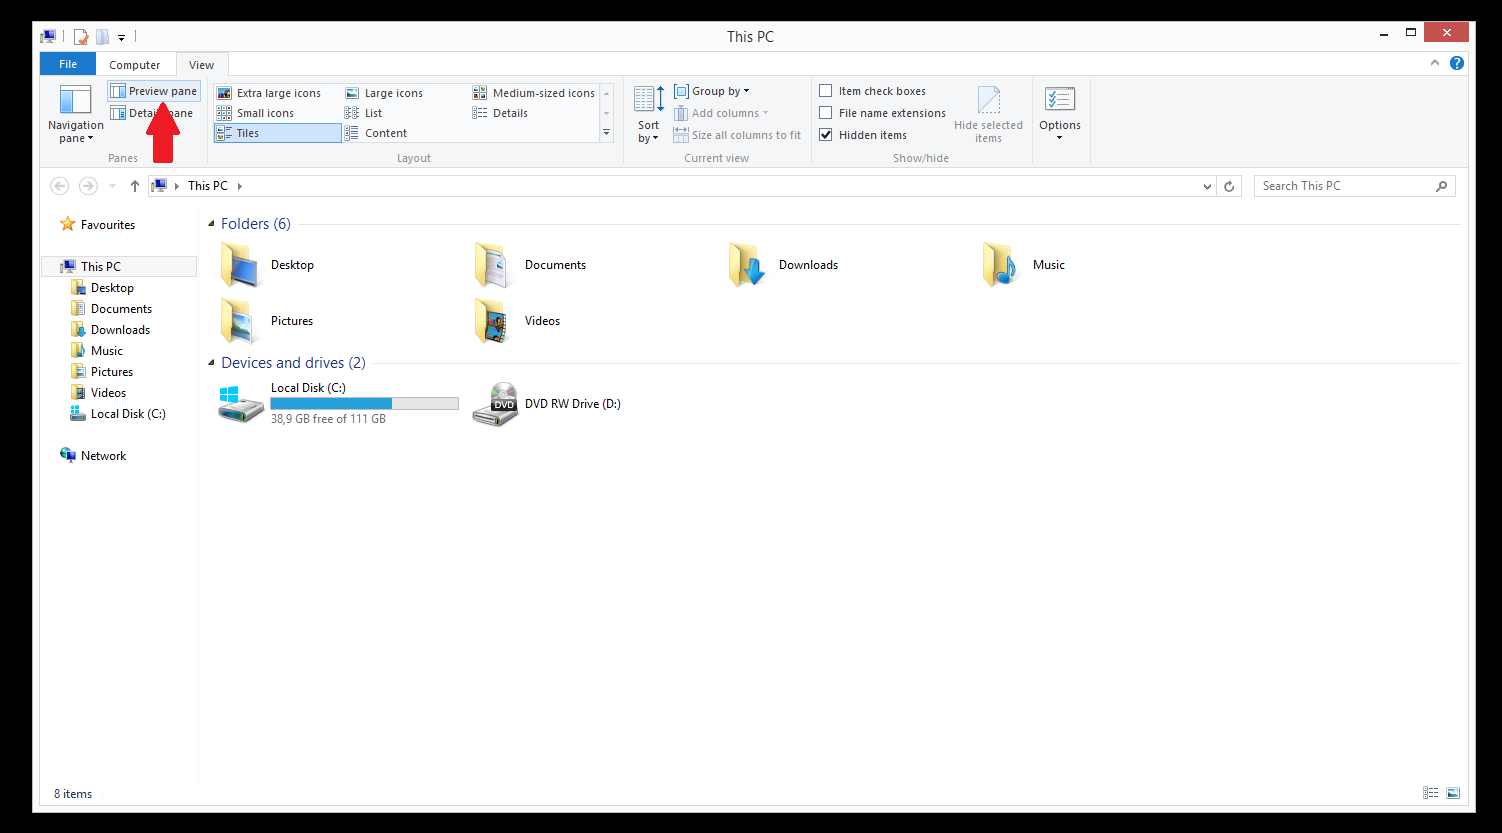This screenshot has height=833, width=1502.
Task: Select the DVD RW Drive (D:) icon
Action: 496,404
